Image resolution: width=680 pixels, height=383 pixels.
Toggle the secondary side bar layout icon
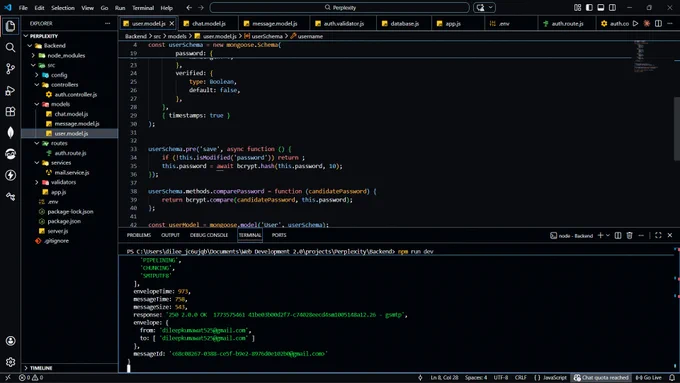[x=612, y=8]
